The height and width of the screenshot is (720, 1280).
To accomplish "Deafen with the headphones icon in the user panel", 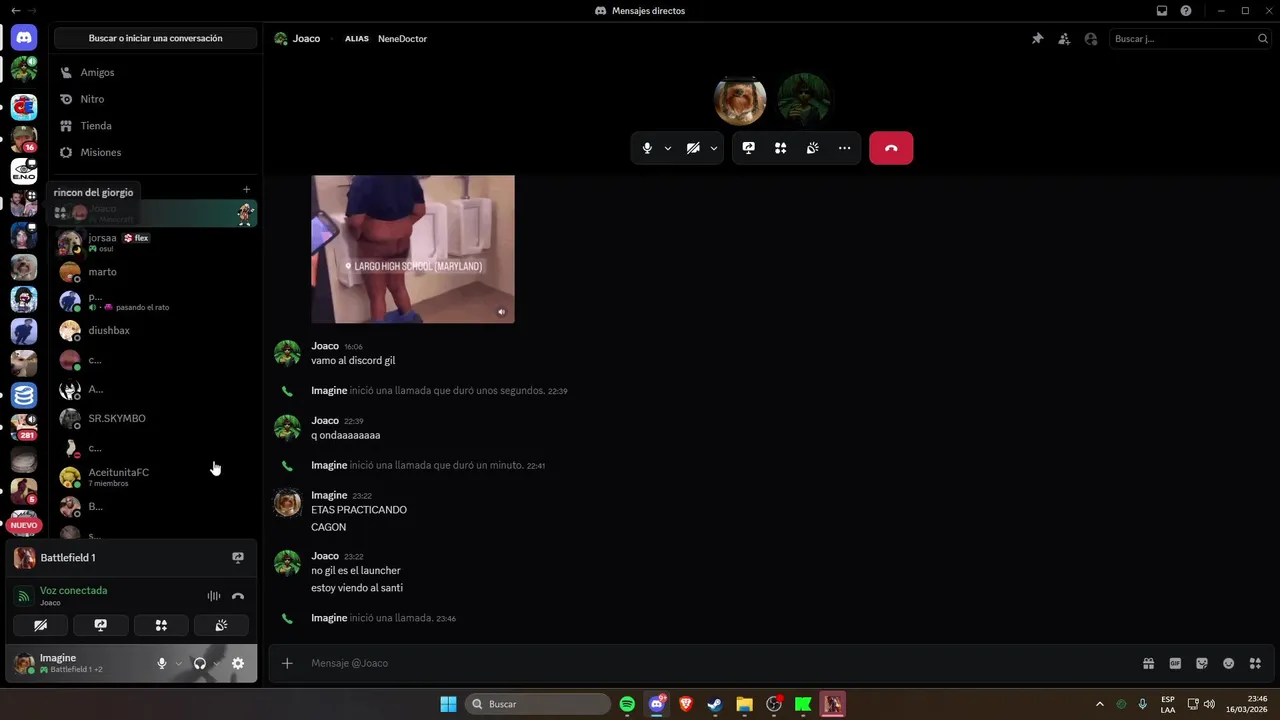I will click(200, 663).
